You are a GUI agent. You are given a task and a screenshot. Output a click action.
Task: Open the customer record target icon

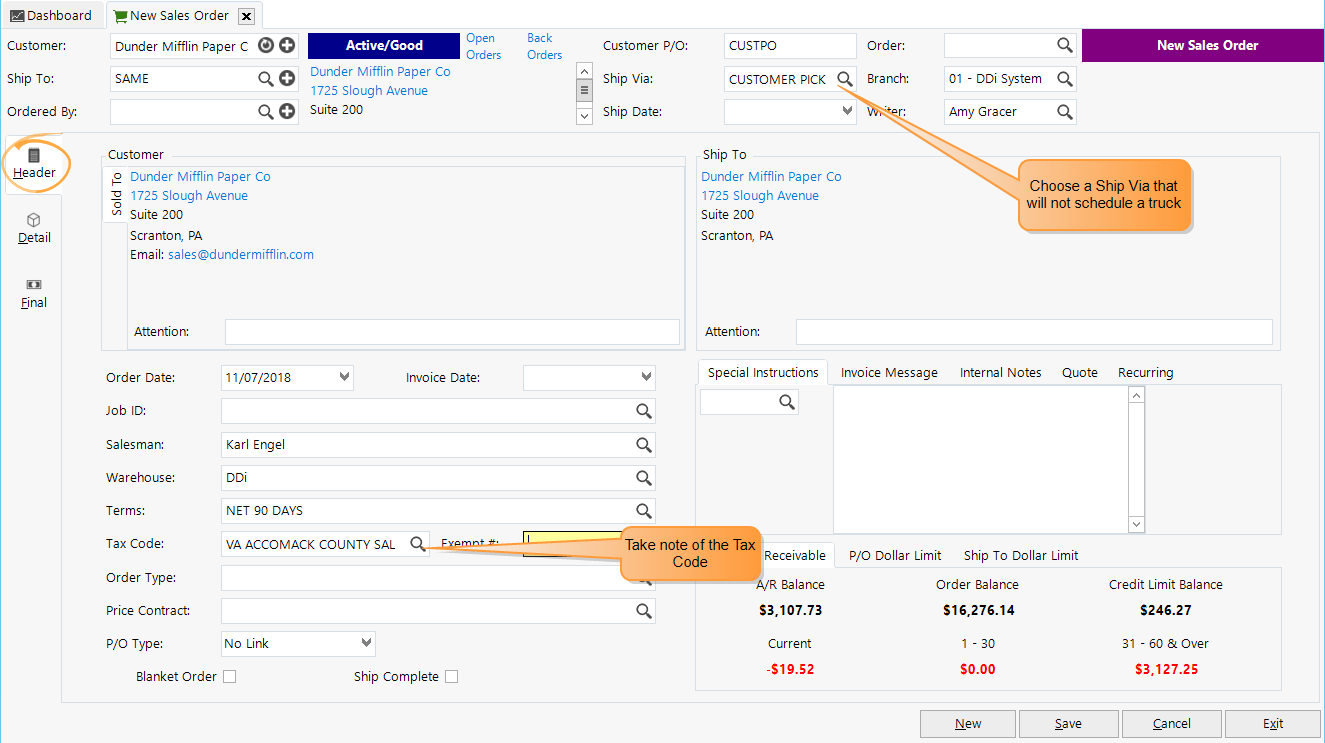pos(266,45)
